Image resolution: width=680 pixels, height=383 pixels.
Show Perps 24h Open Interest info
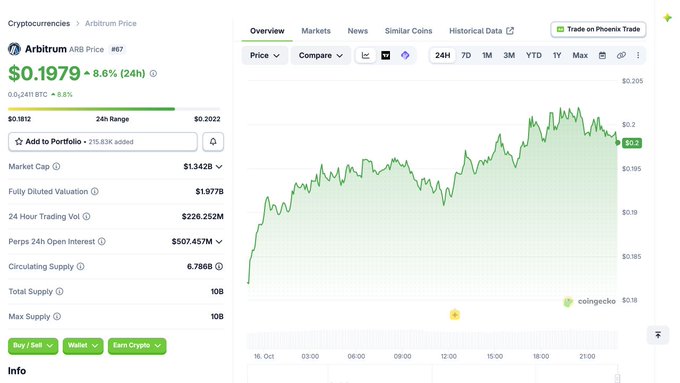[x=101, y=242]
